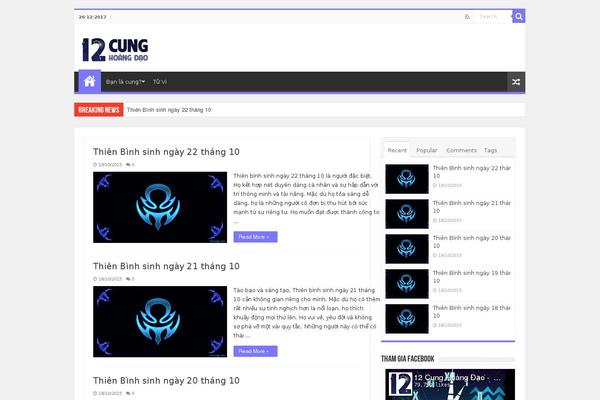Open article title 'Thiên Bình sinh ngày 22 tháng 10'

pyautogui.click(x=166, y=152)
